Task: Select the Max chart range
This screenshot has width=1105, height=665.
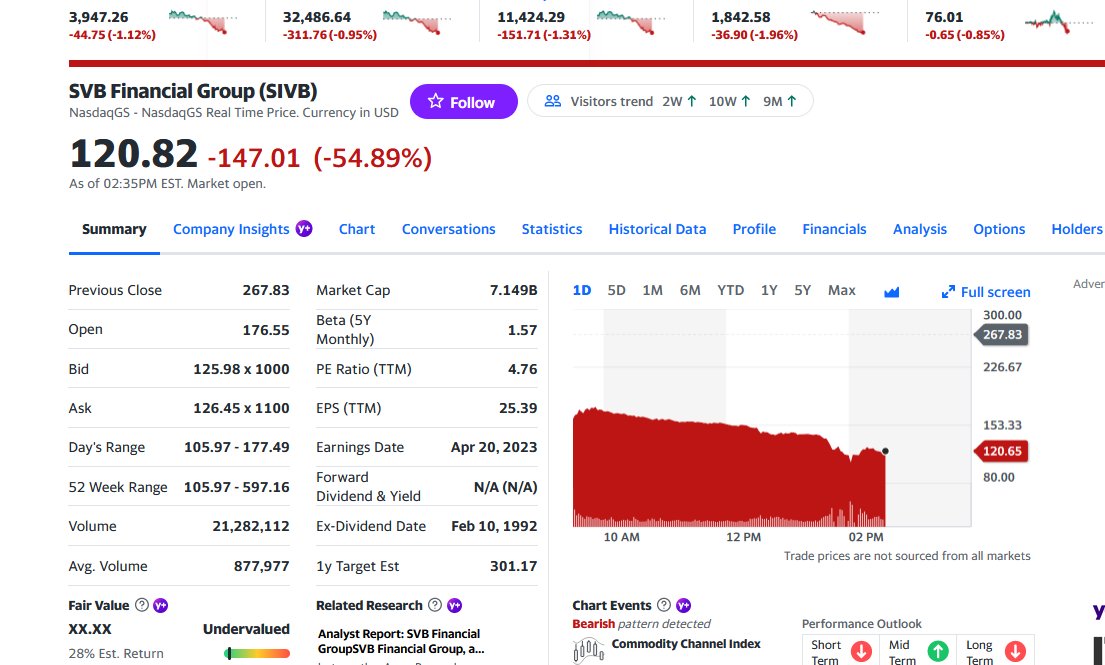Action: pyautogui.click(x=841, y=290)
